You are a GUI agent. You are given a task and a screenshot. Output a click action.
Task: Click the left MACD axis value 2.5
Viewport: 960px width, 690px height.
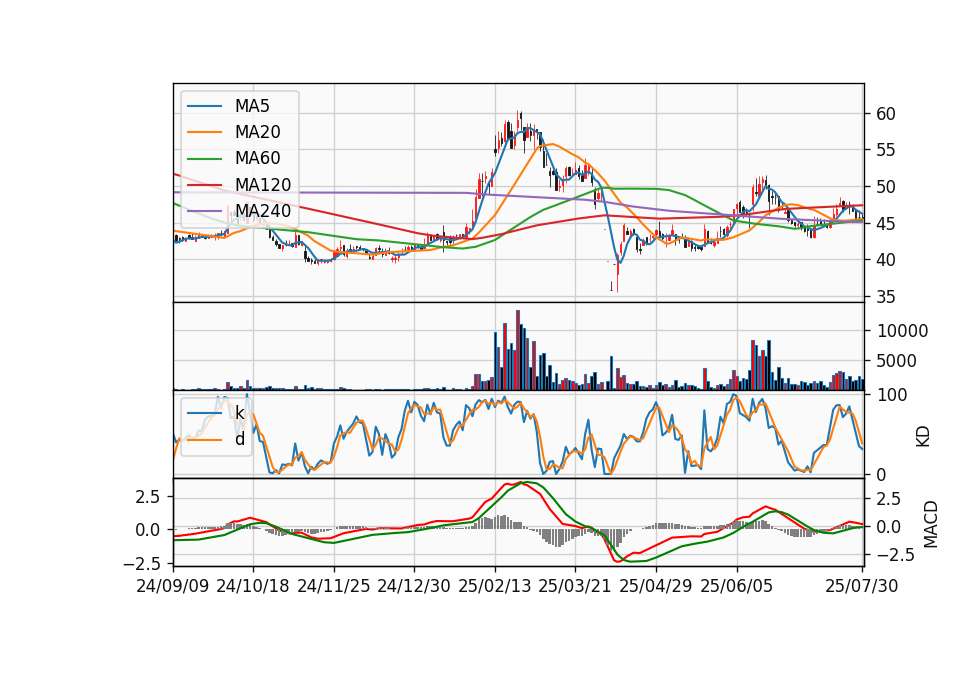coord(148,497)
